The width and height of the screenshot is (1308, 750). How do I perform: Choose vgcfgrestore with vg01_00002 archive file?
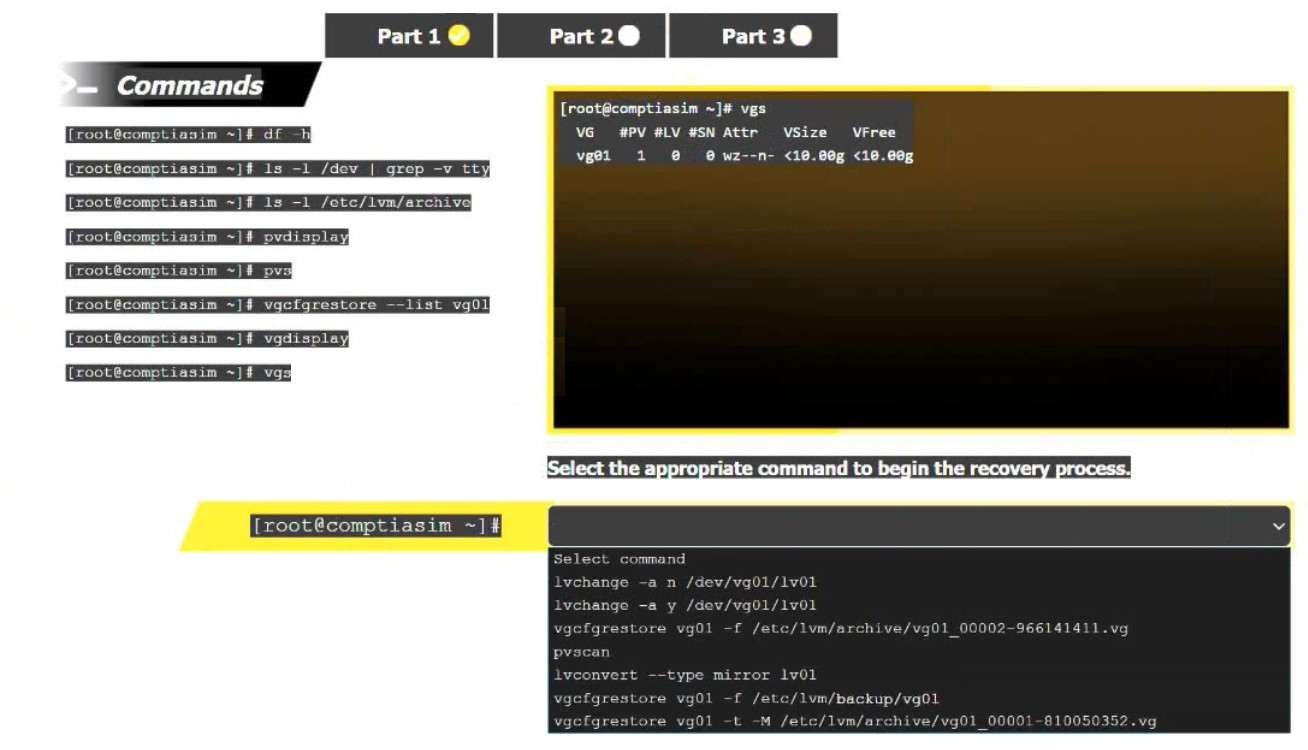[840, 629]
